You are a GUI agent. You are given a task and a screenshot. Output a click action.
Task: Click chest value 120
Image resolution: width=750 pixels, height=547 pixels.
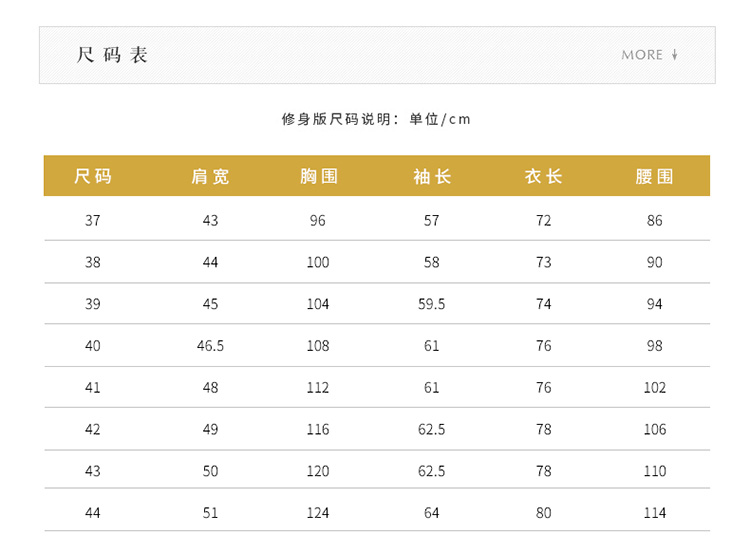coord(318,471)
